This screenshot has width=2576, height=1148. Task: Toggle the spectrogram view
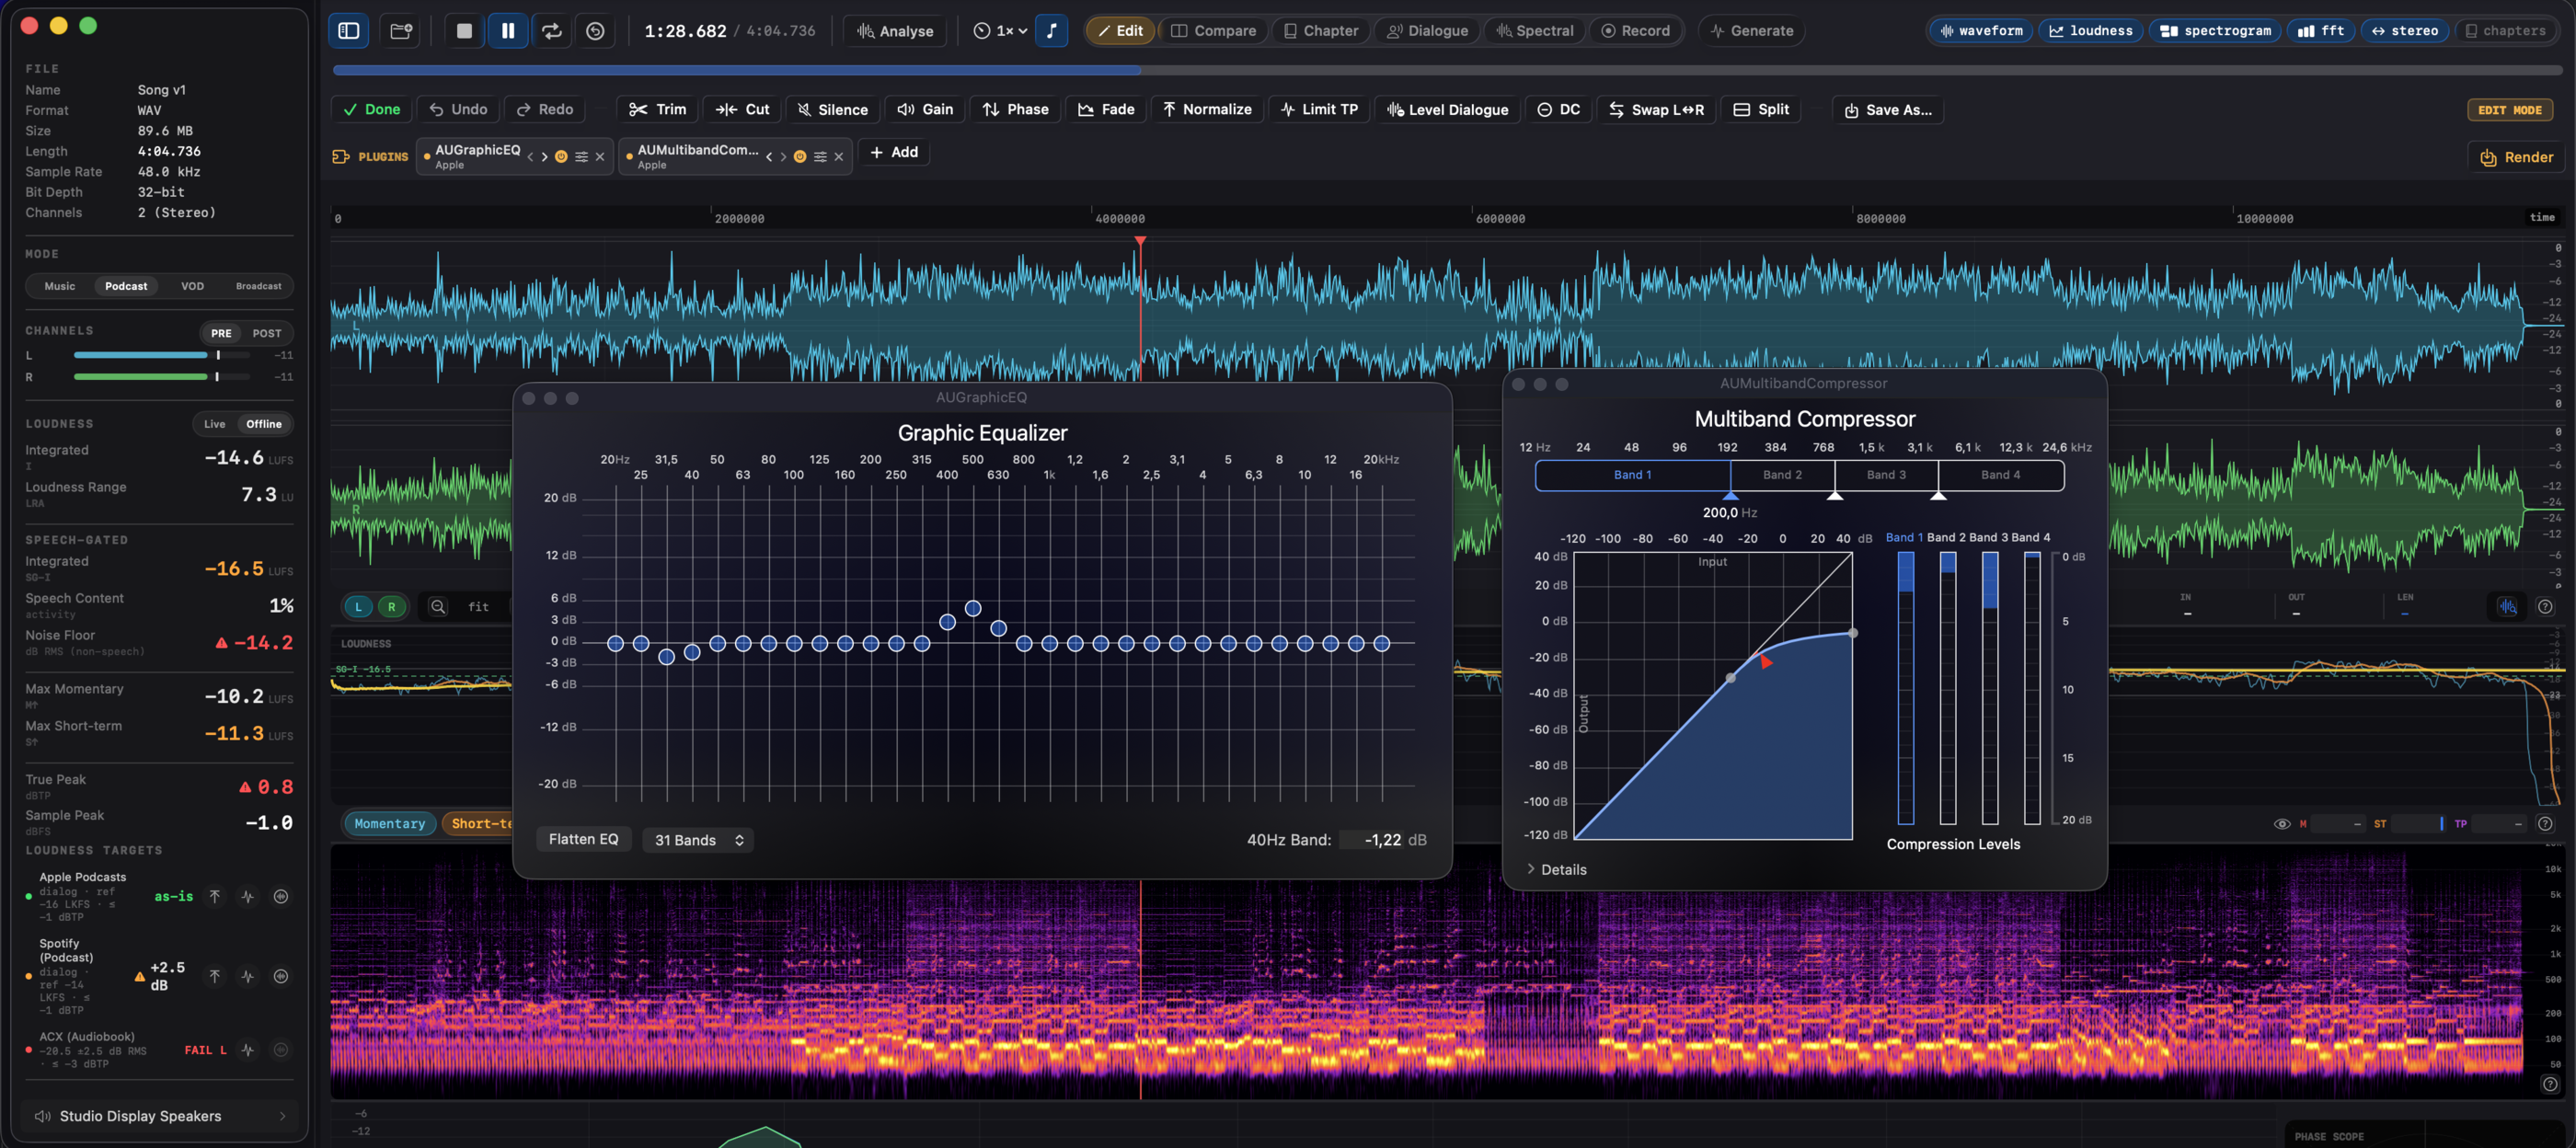click(2215, 31)
